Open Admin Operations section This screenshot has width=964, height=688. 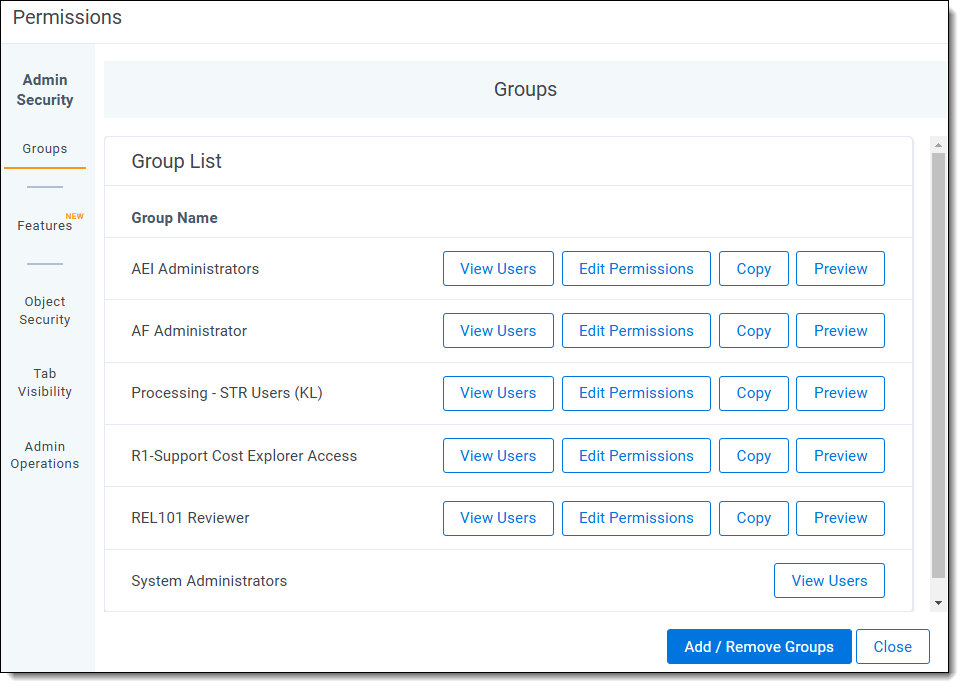pyautogui.click(x=45, y=455)
